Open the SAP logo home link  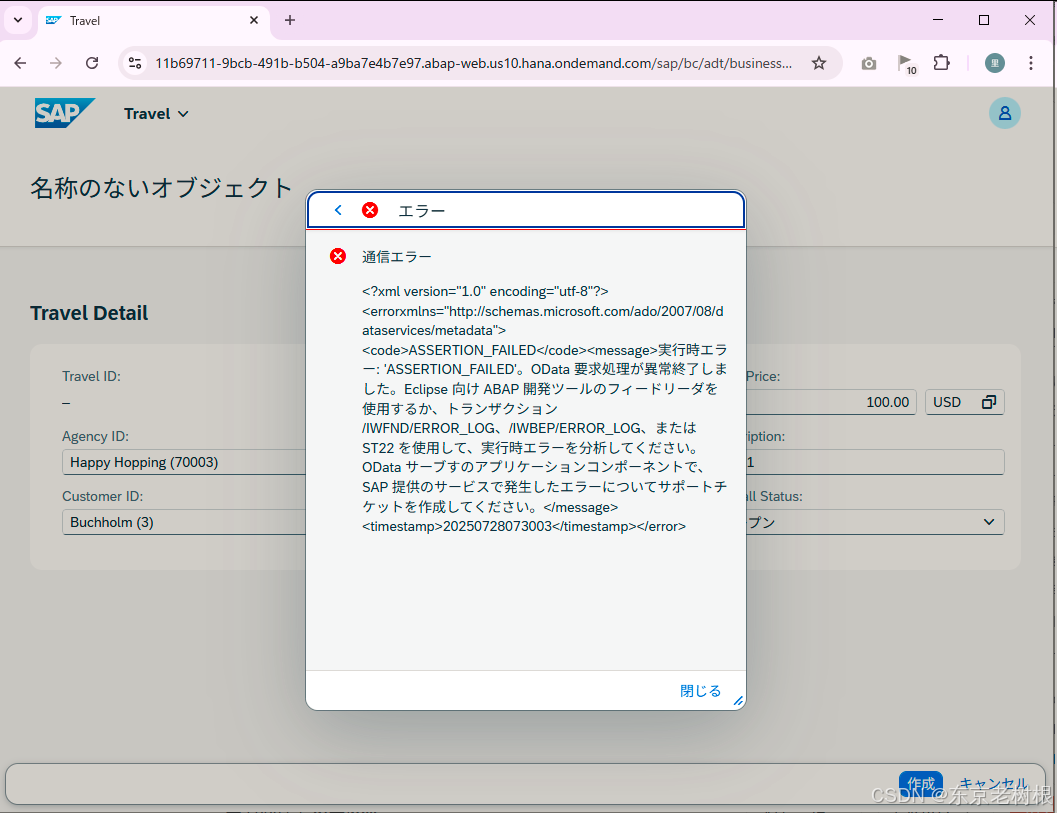tap(63, 113)
